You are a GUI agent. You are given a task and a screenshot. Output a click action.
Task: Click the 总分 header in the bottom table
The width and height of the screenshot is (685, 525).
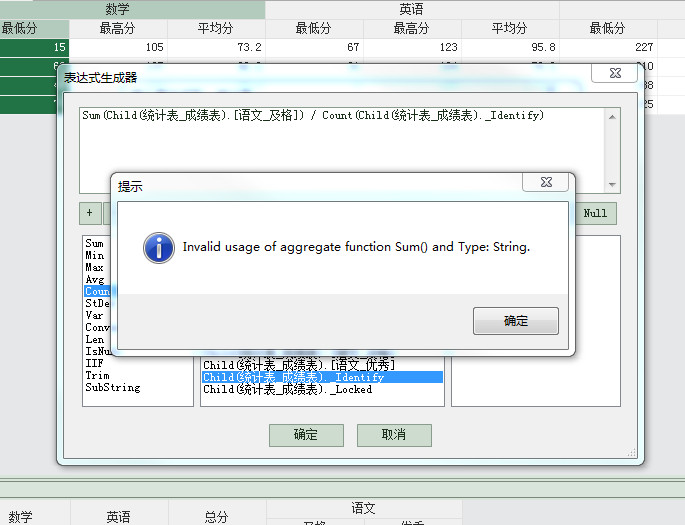pyautogui.click(x=216, y=517)
